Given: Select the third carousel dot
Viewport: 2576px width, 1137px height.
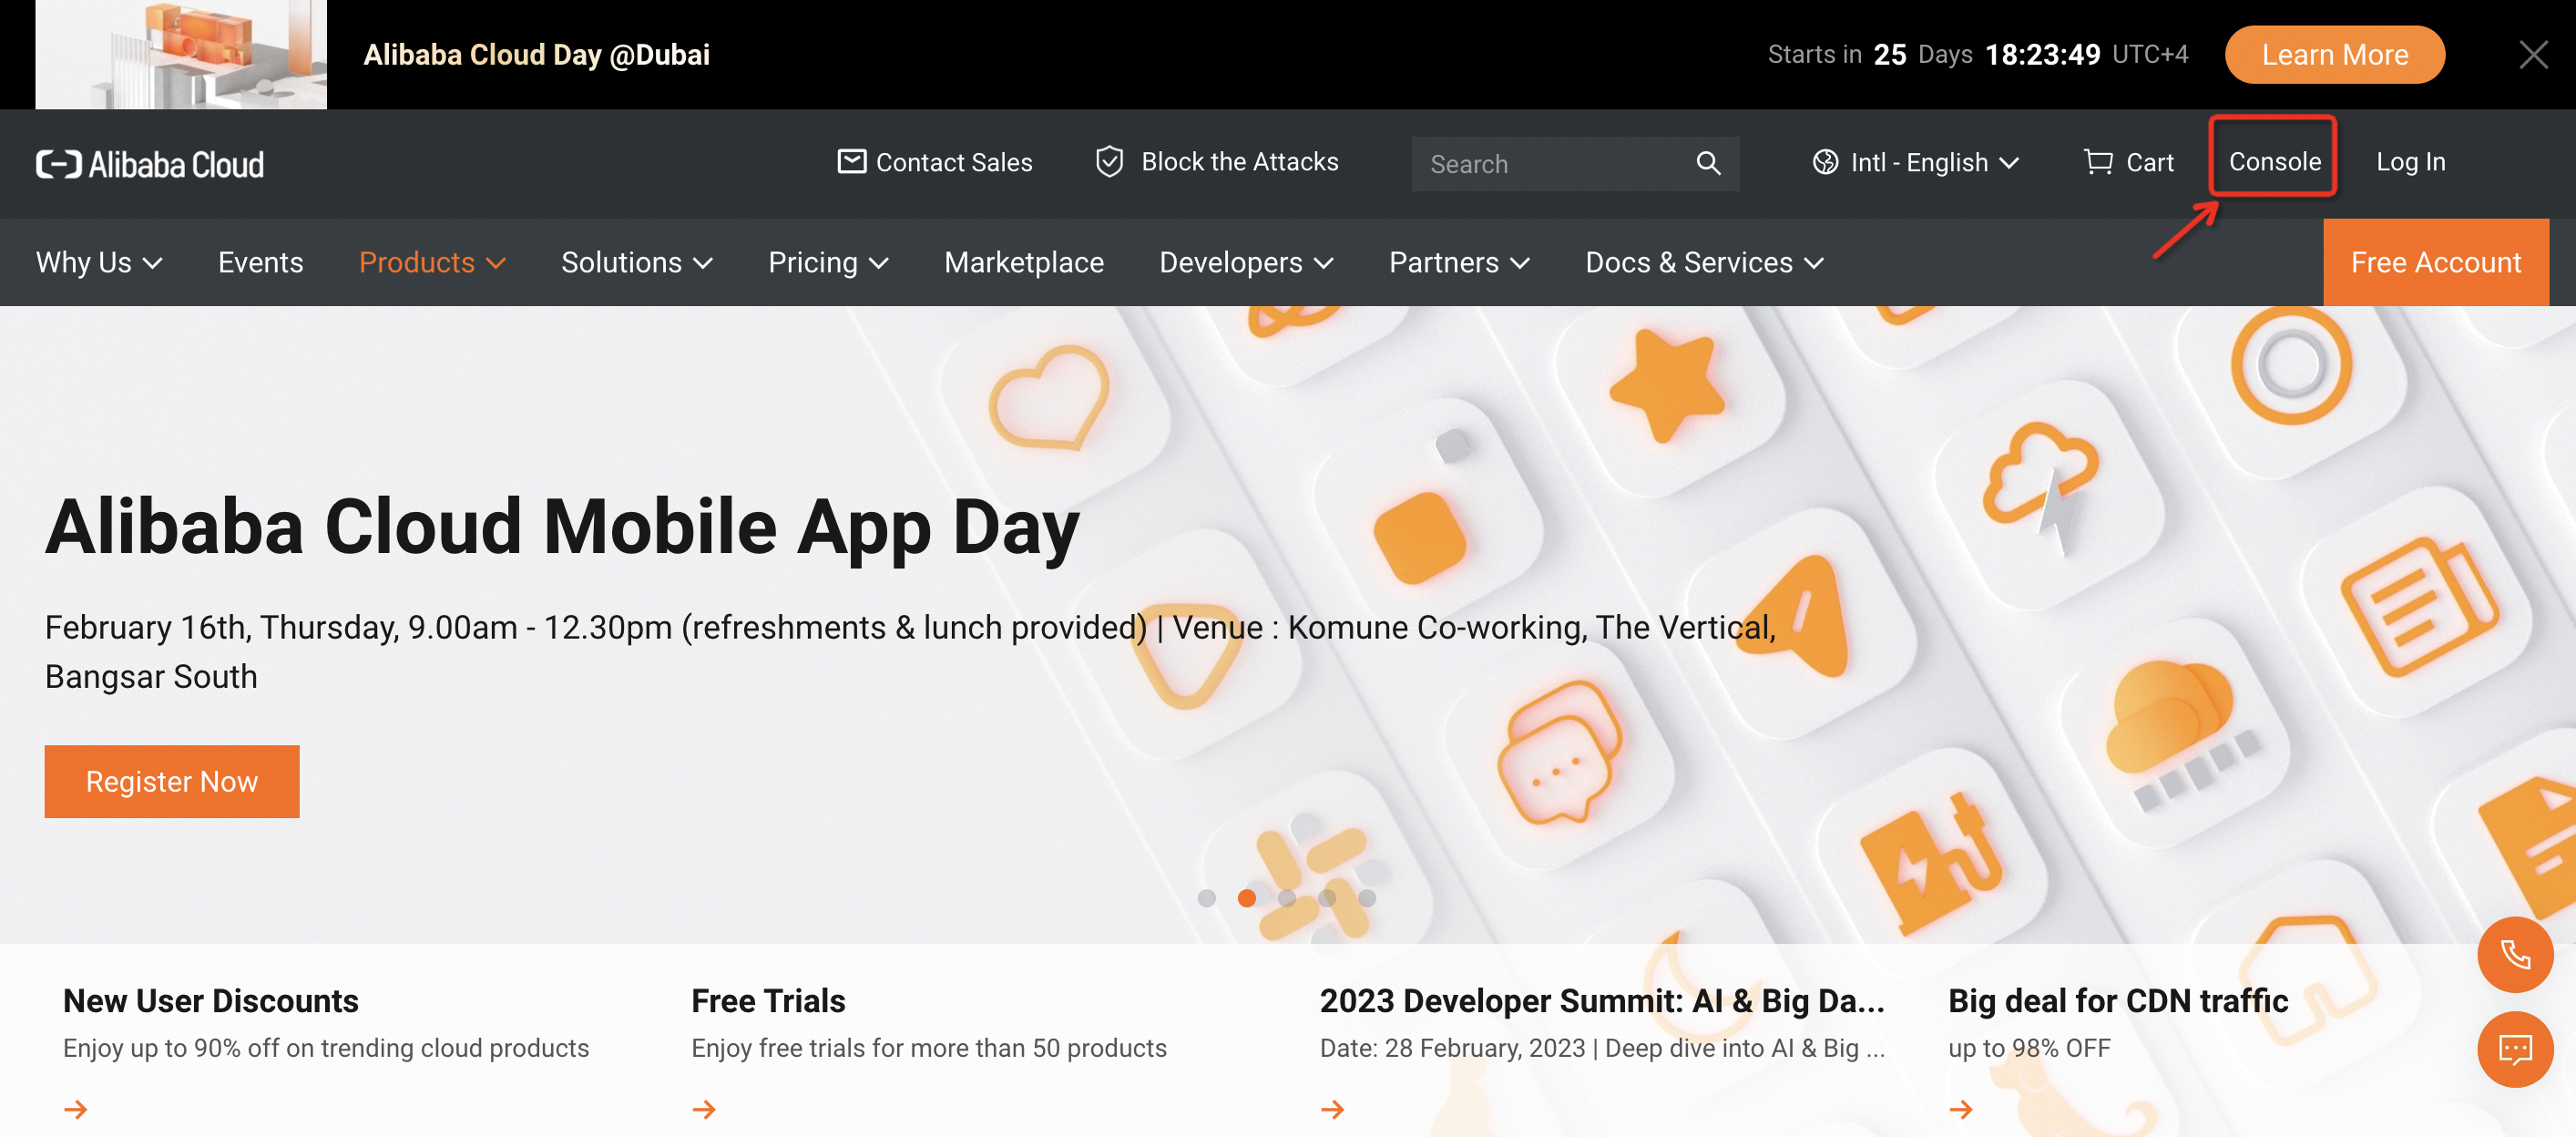Looking at the screenshot, I should click(1287, 898).
